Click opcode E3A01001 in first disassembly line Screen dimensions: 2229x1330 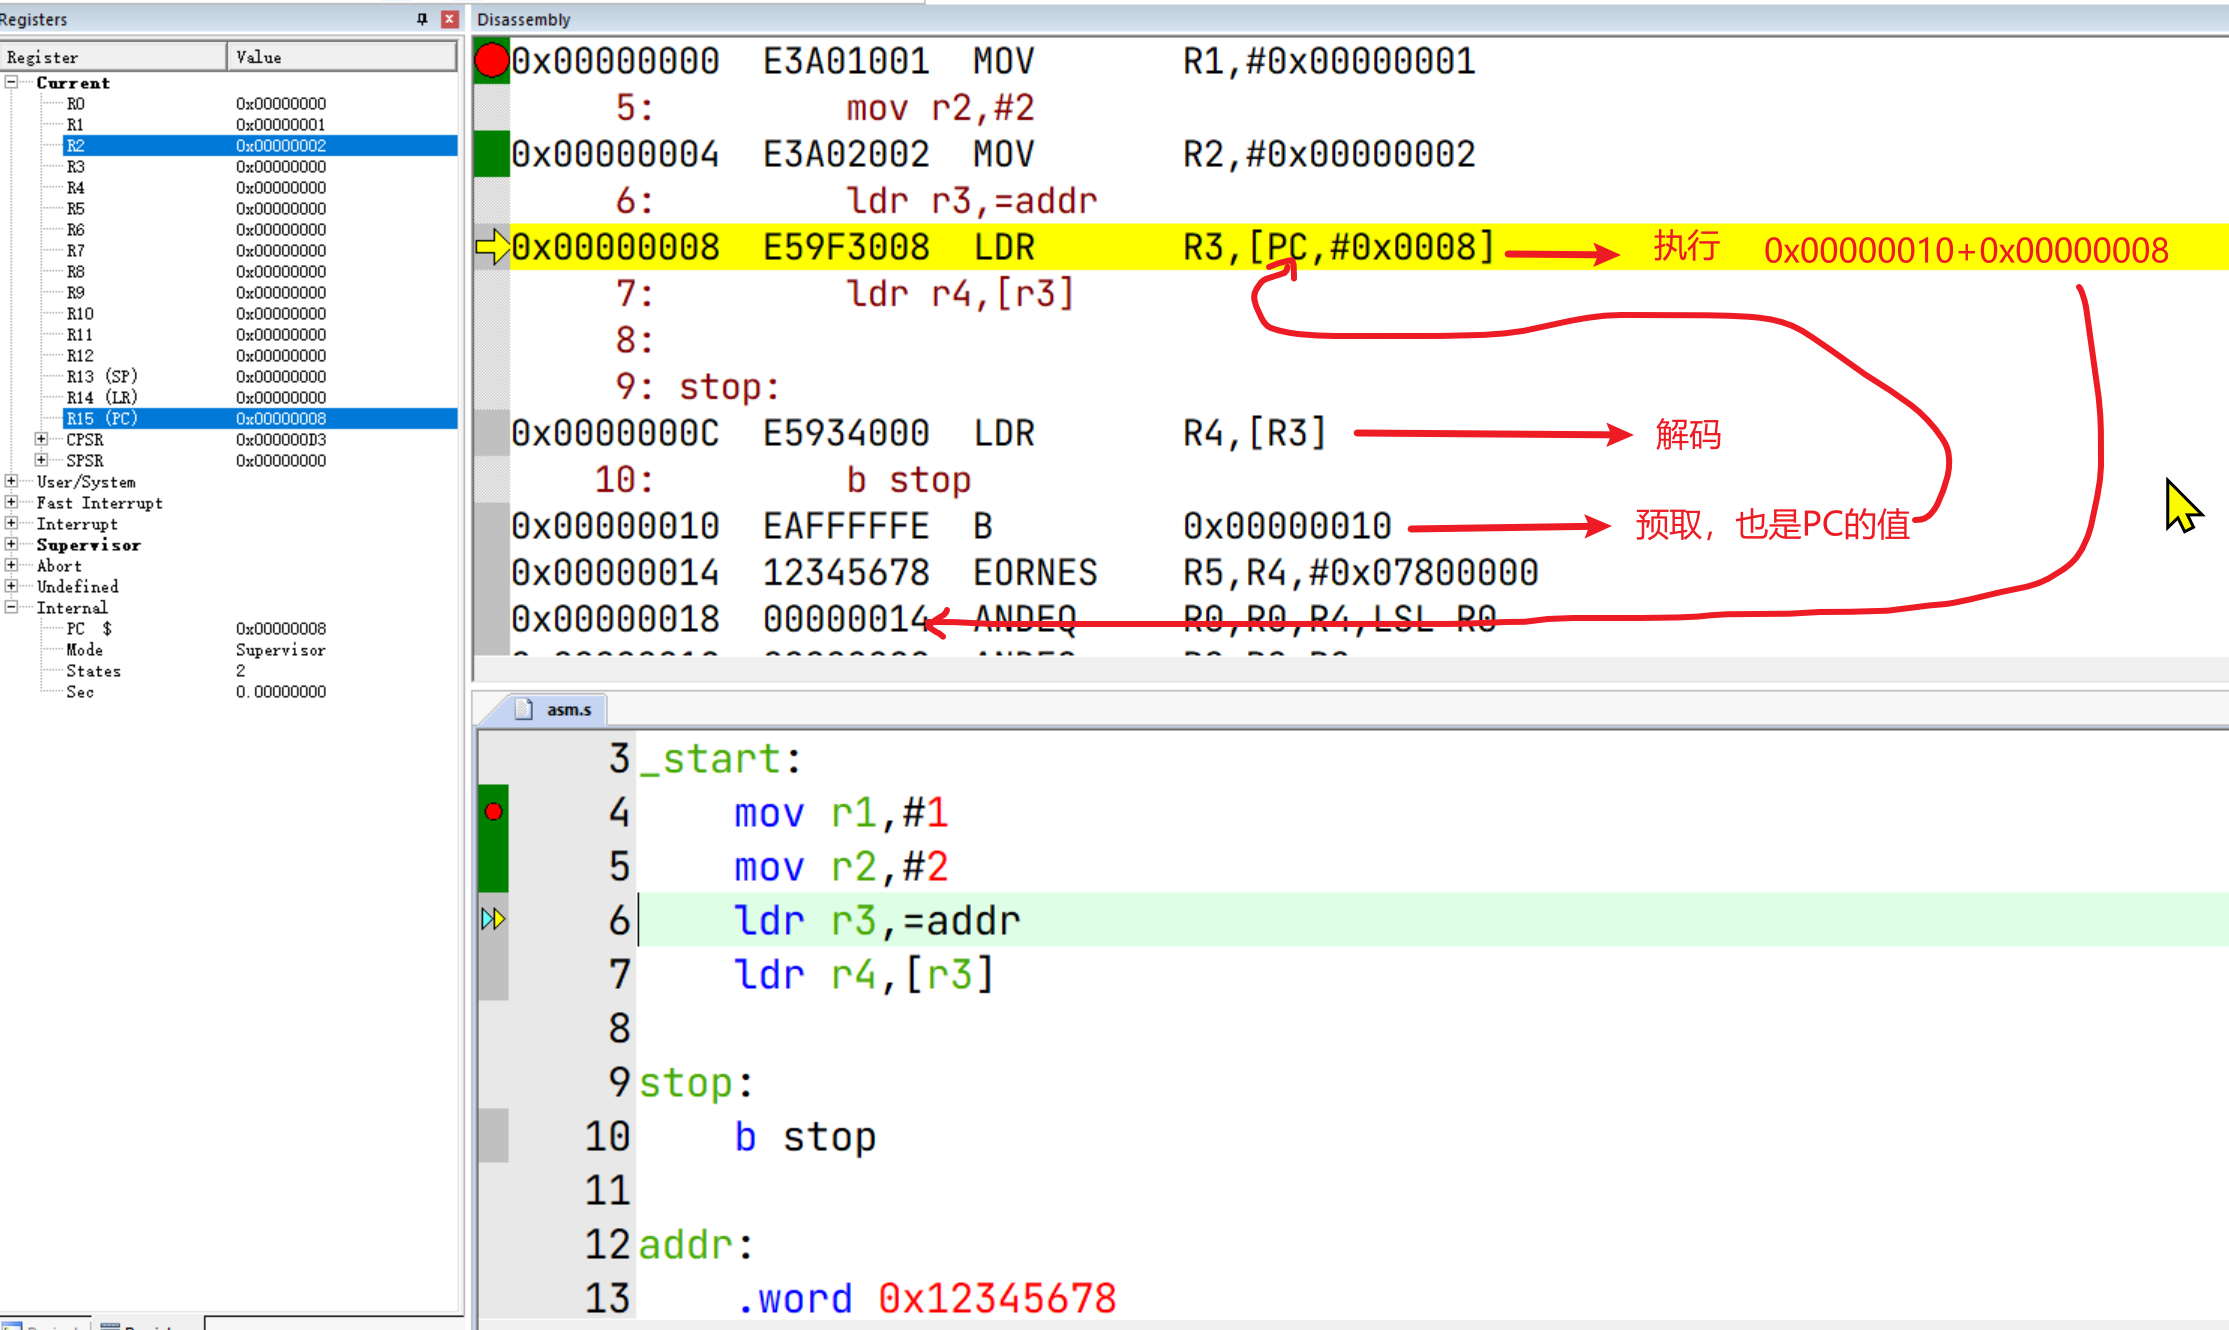(x=846, y=61)
